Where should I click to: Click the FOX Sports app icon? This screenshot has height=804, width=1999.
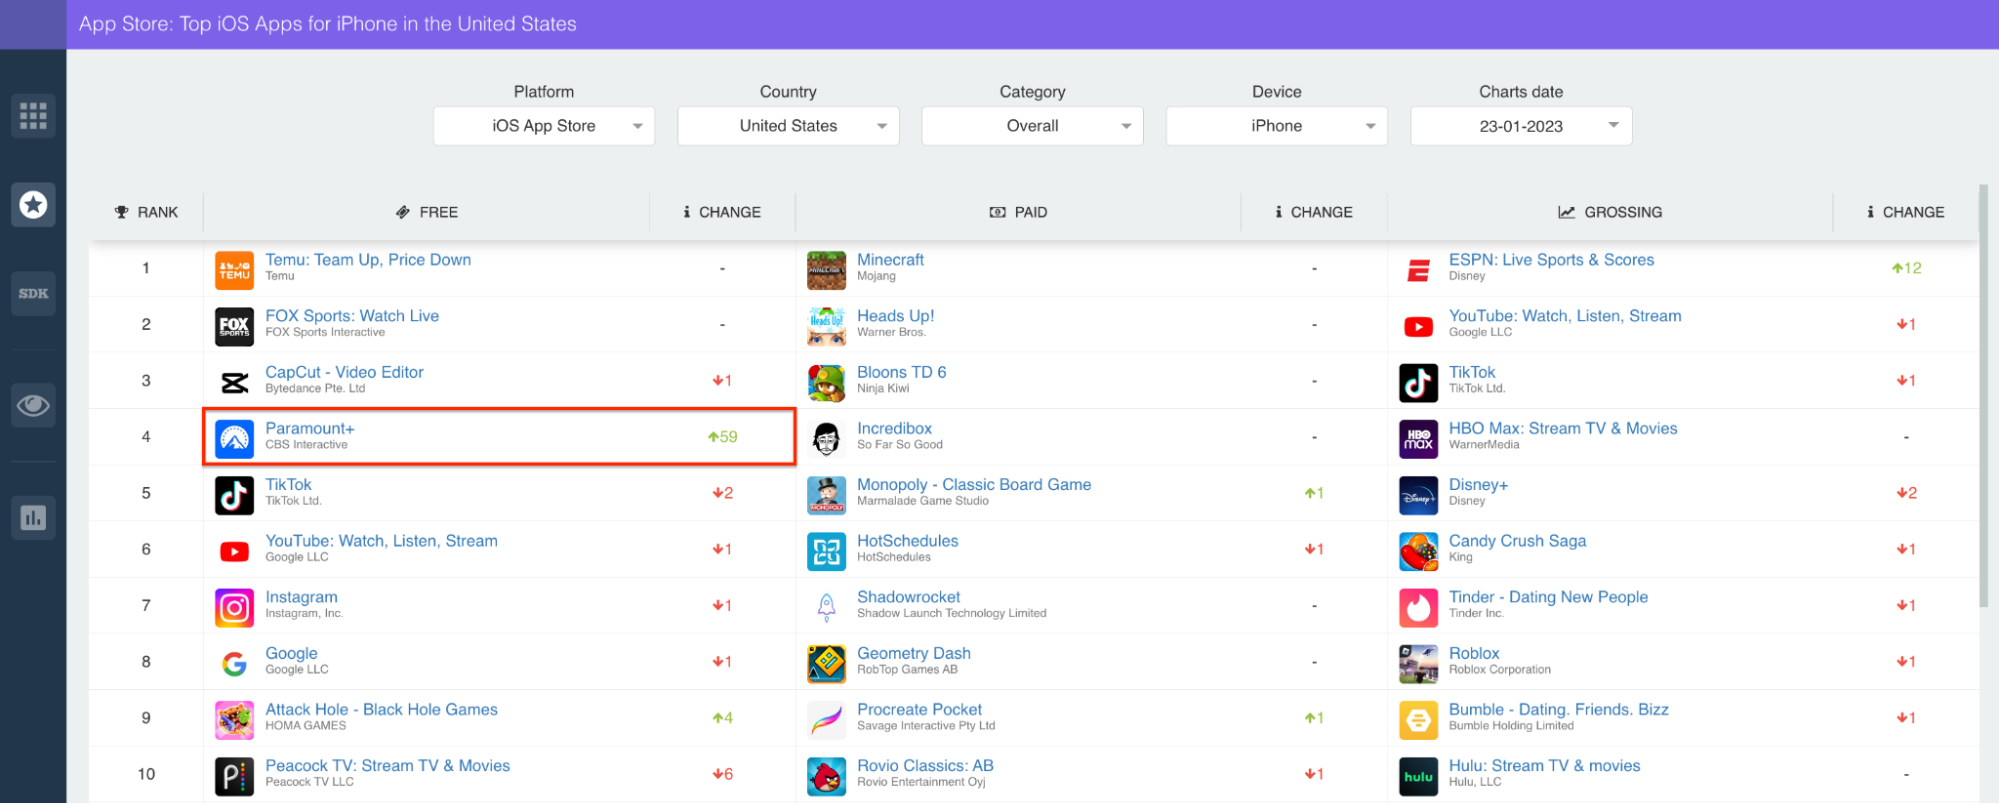coord(234,325)
